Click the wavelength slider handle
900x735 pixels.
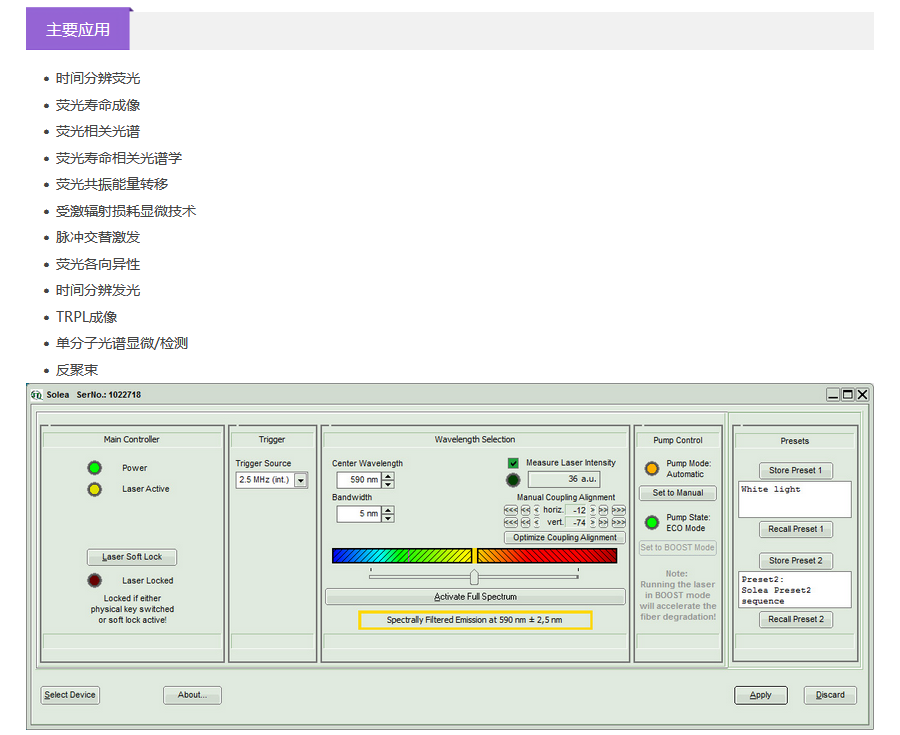(x=474, y=577)
